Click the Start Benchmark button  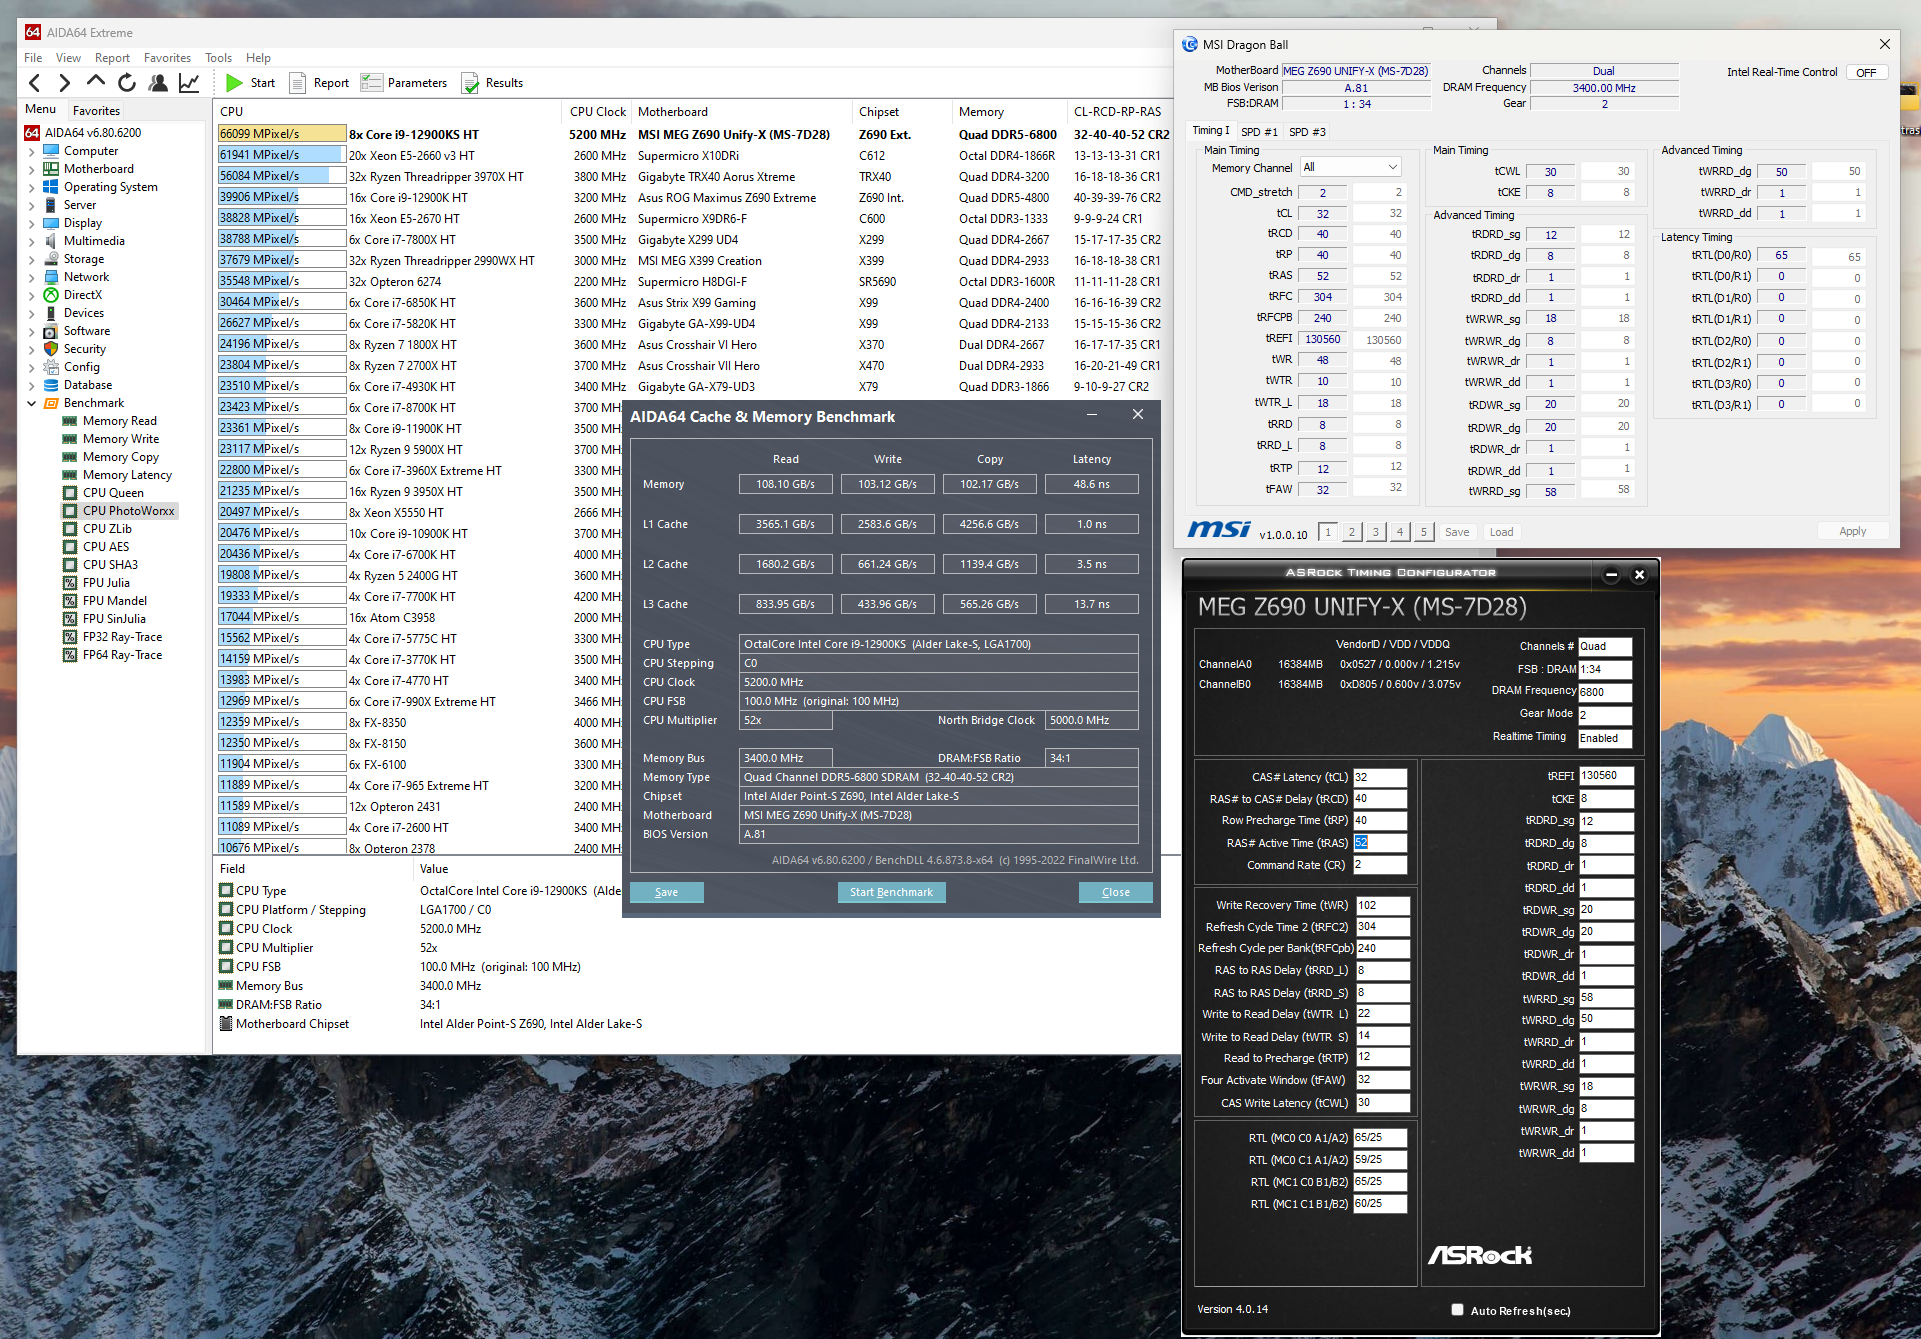(x=891, y=892)
